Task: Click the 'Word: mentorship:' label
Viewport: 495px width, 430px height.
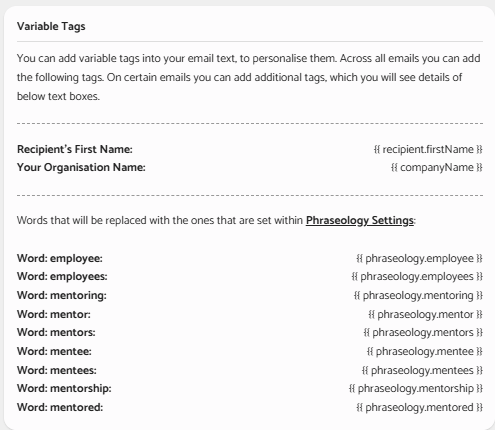Action: [x=64, y=388]
